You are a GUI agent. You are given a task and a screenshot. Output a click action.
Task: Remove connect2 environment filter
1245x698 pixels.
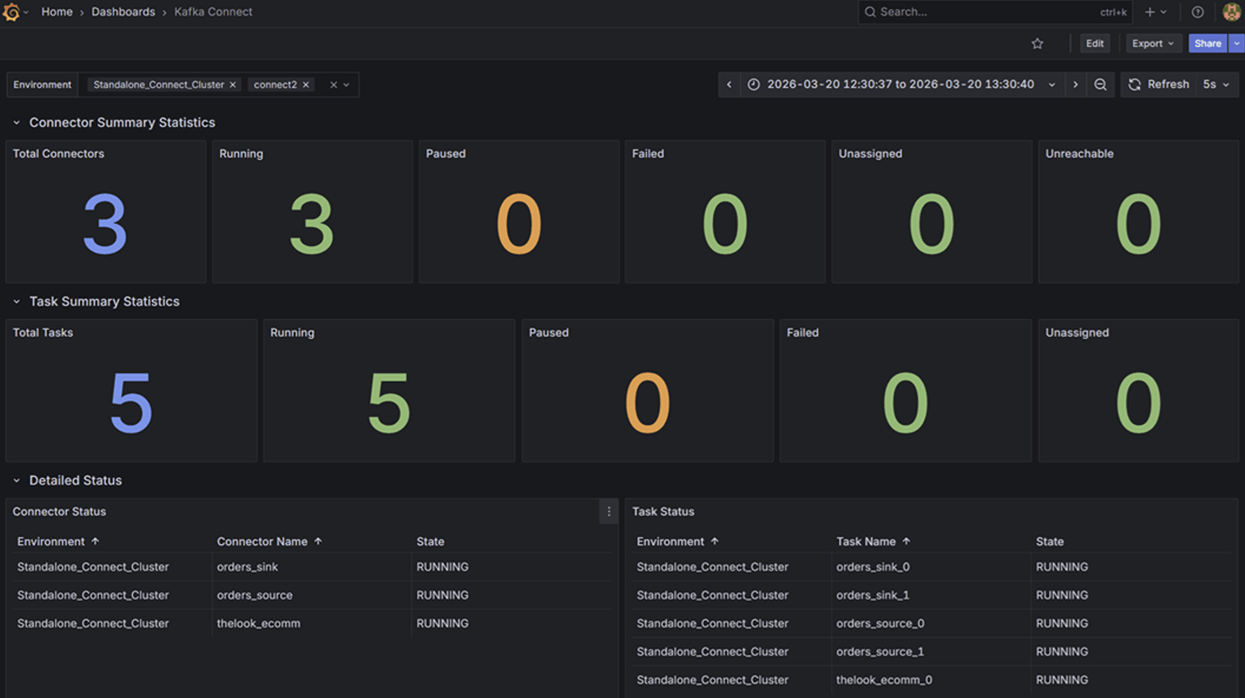306,85
